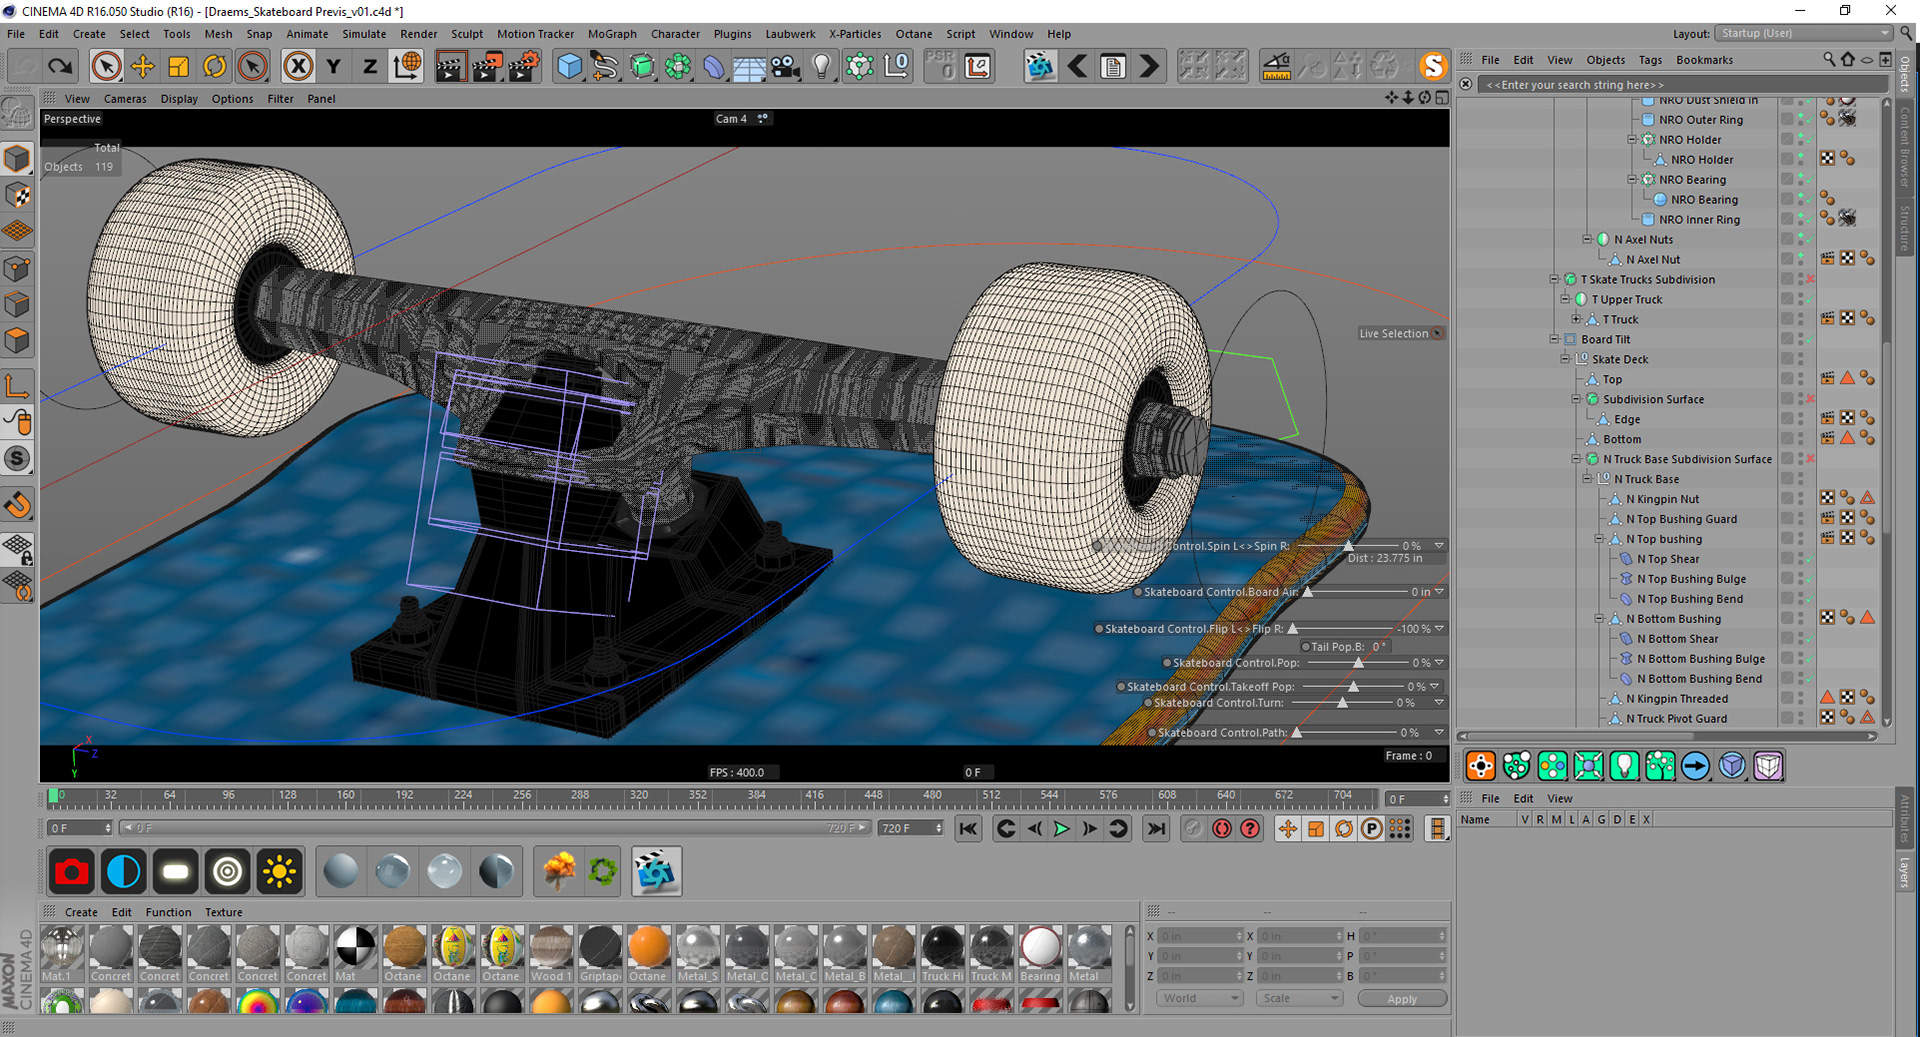1920x1037 pixels.
Task: Click the orange move keyframe icon
Action: 1288,829
